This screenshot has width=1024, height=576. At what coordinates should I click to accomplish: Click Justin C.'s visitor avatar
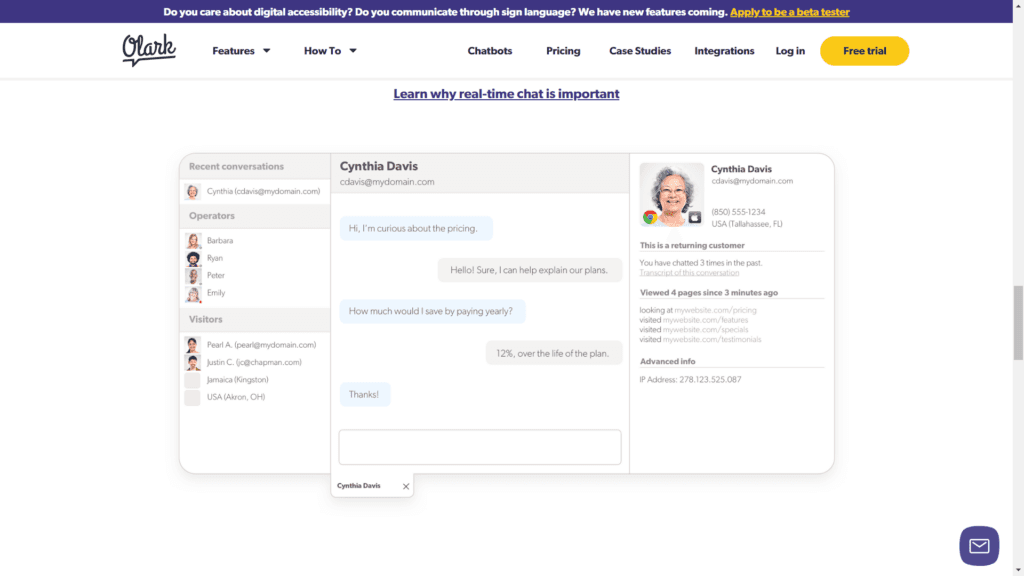click(192, 361)
